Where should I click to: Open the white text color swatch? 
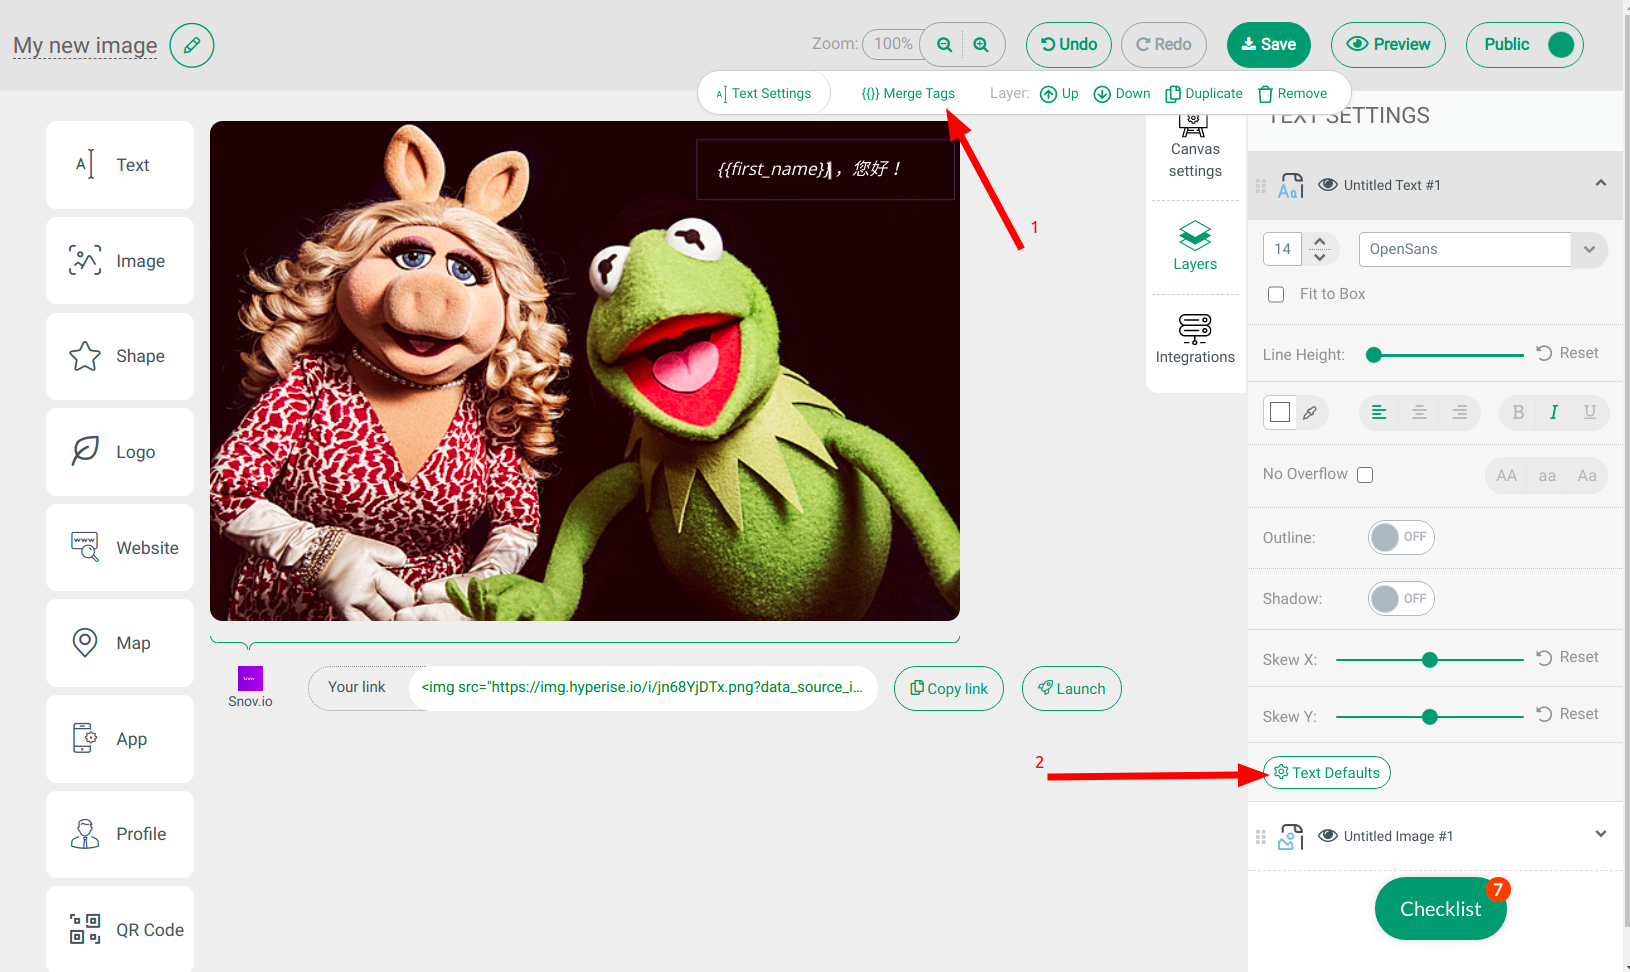click(x=1280, y=412)
